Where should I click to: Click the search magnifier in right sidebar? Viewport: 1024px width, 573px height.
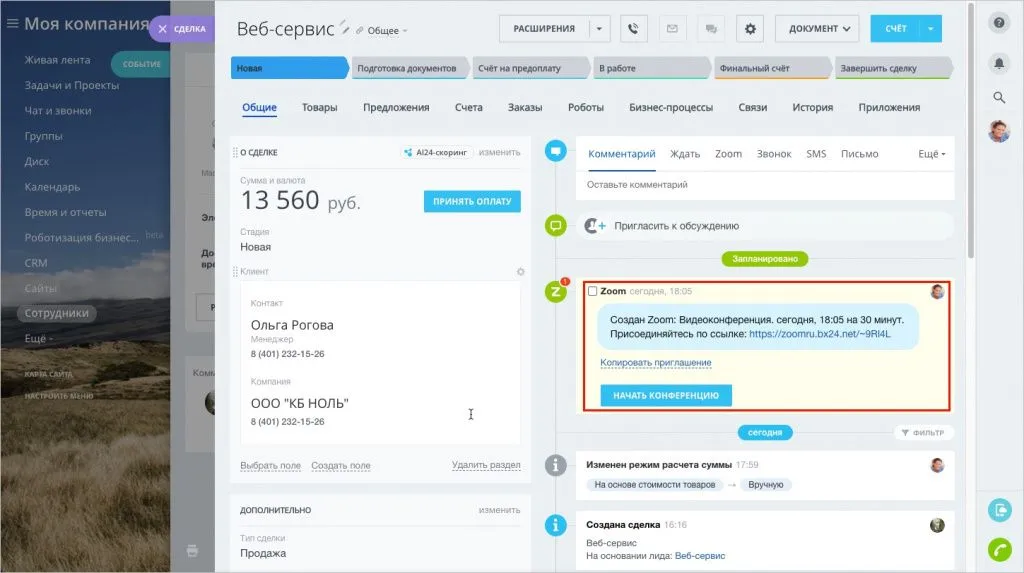pos(999,97)
